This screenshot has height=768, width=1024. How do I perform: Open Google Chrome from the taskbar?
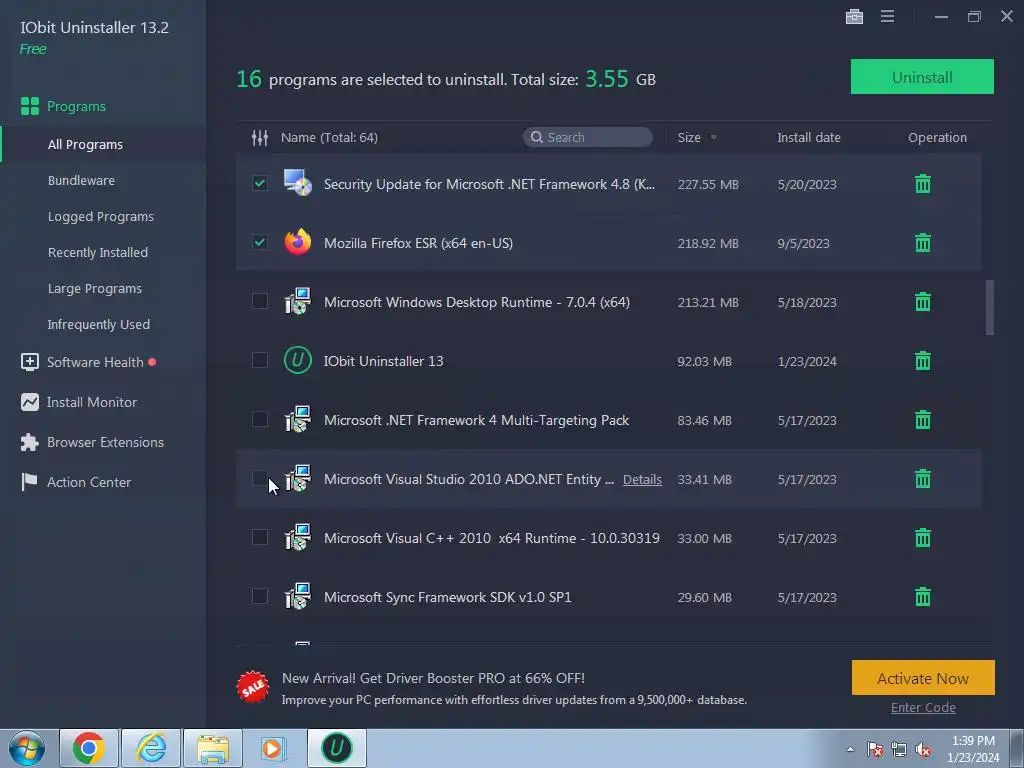tap(89, 748)
